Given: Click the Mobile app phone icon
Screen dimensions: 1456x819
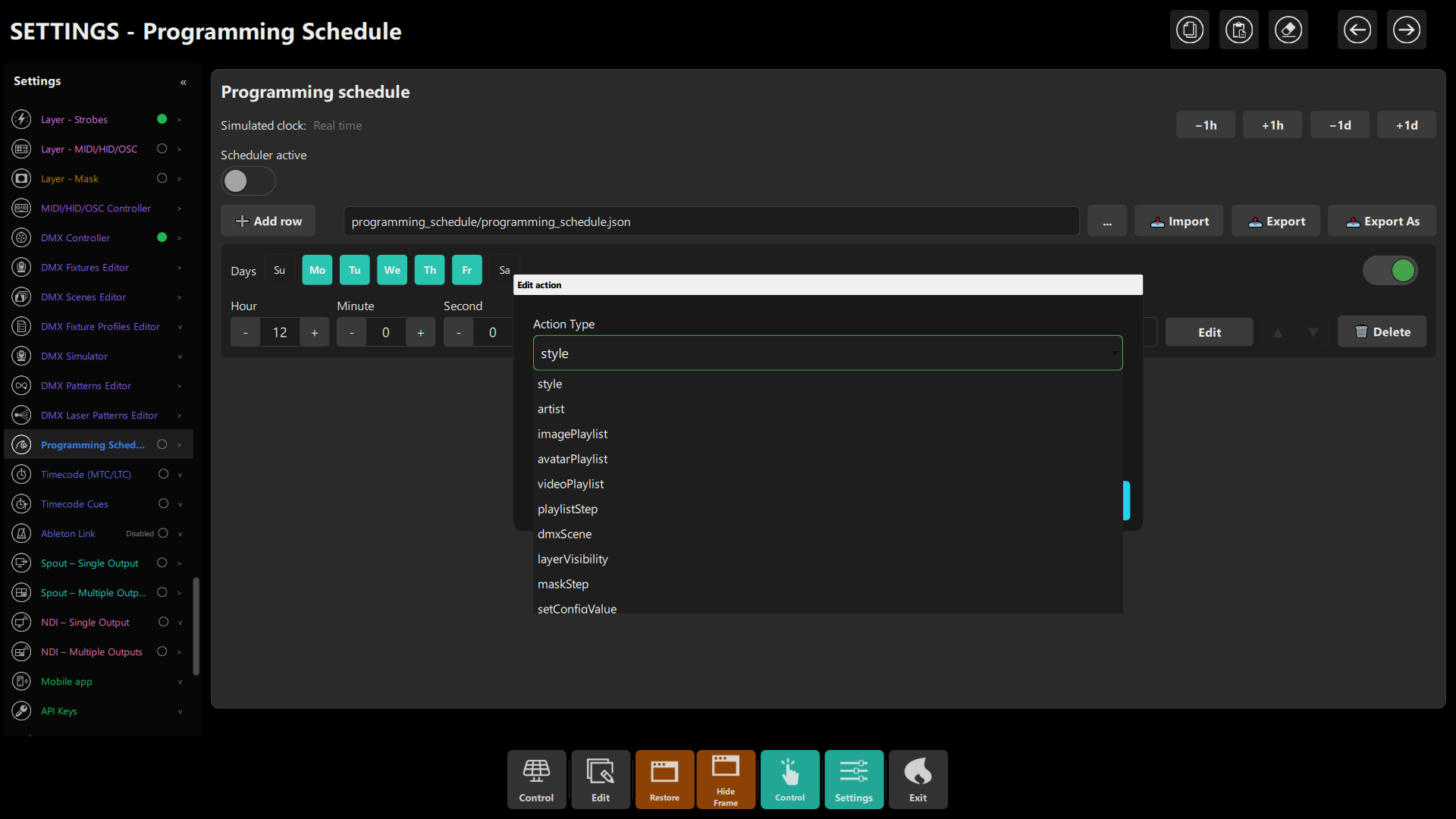Looking at the screenshot, I should 21,682.
